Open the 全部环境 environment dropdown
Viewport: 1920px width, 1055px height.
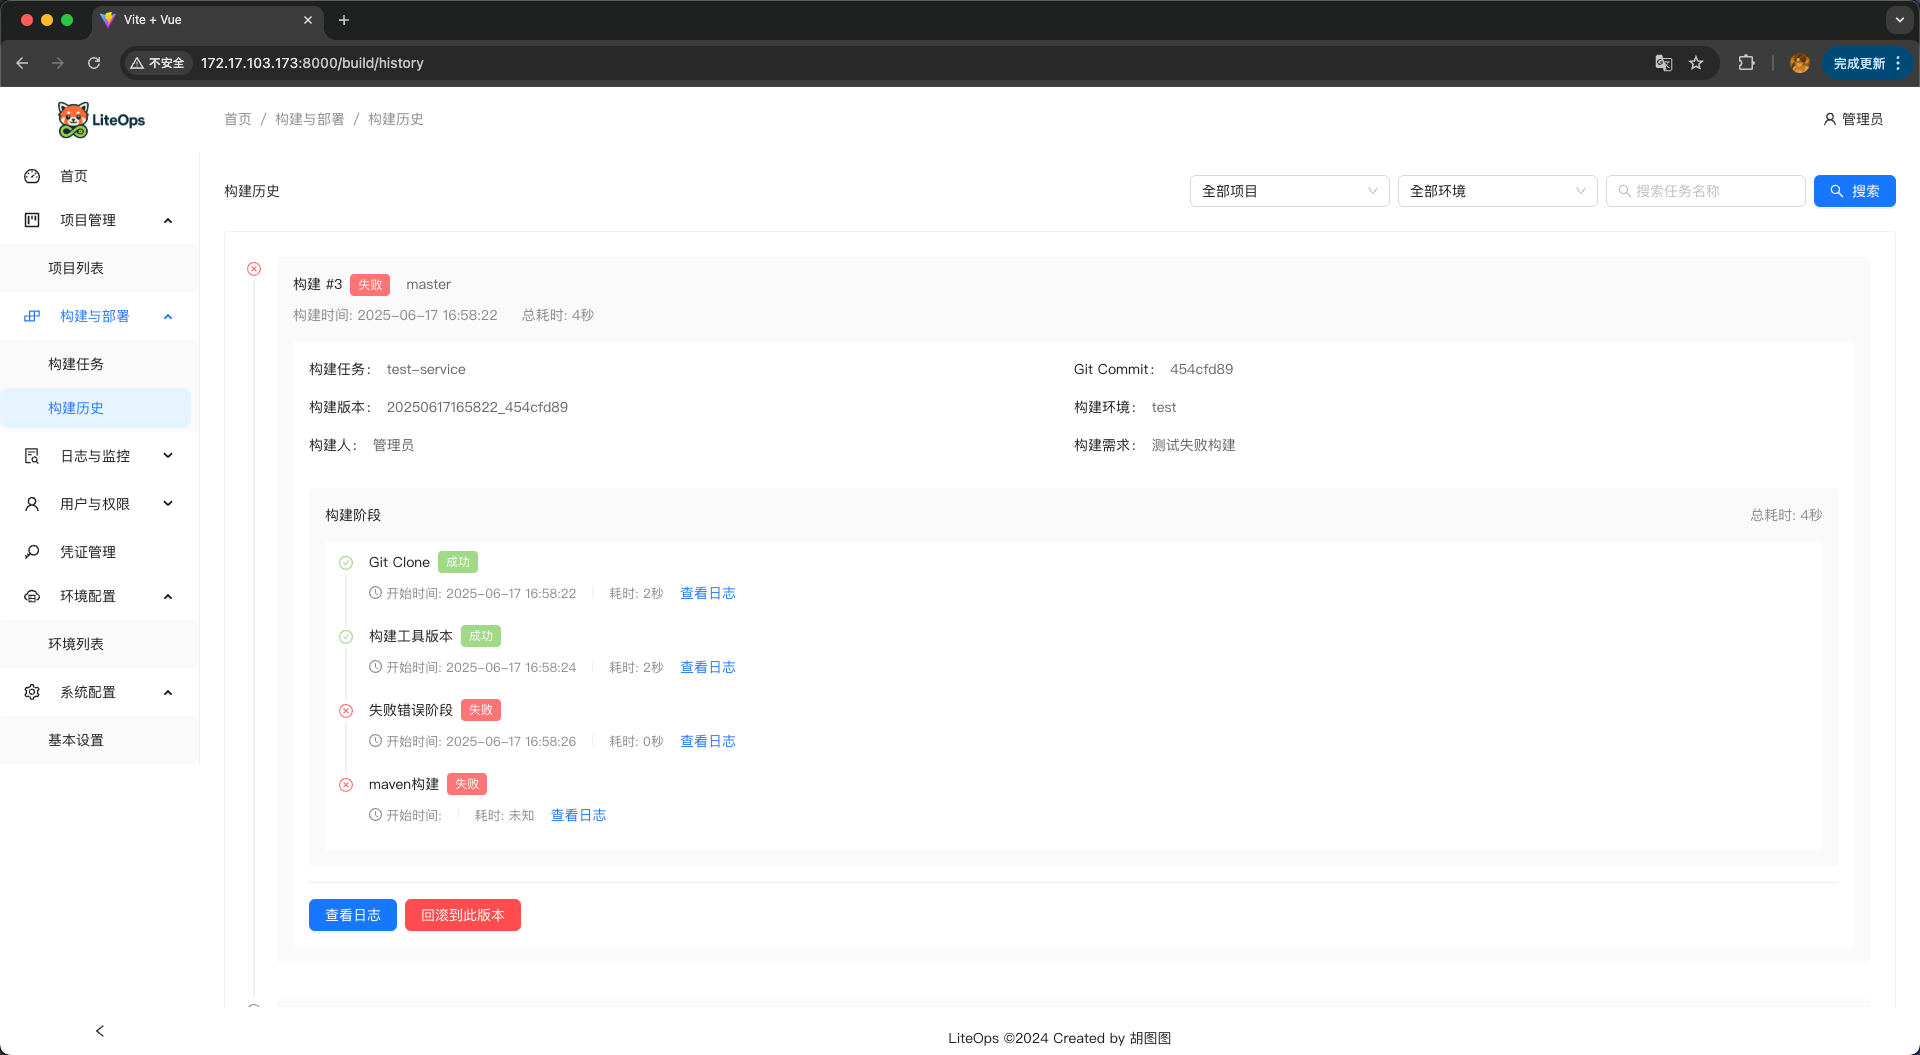coord(1497,191)
